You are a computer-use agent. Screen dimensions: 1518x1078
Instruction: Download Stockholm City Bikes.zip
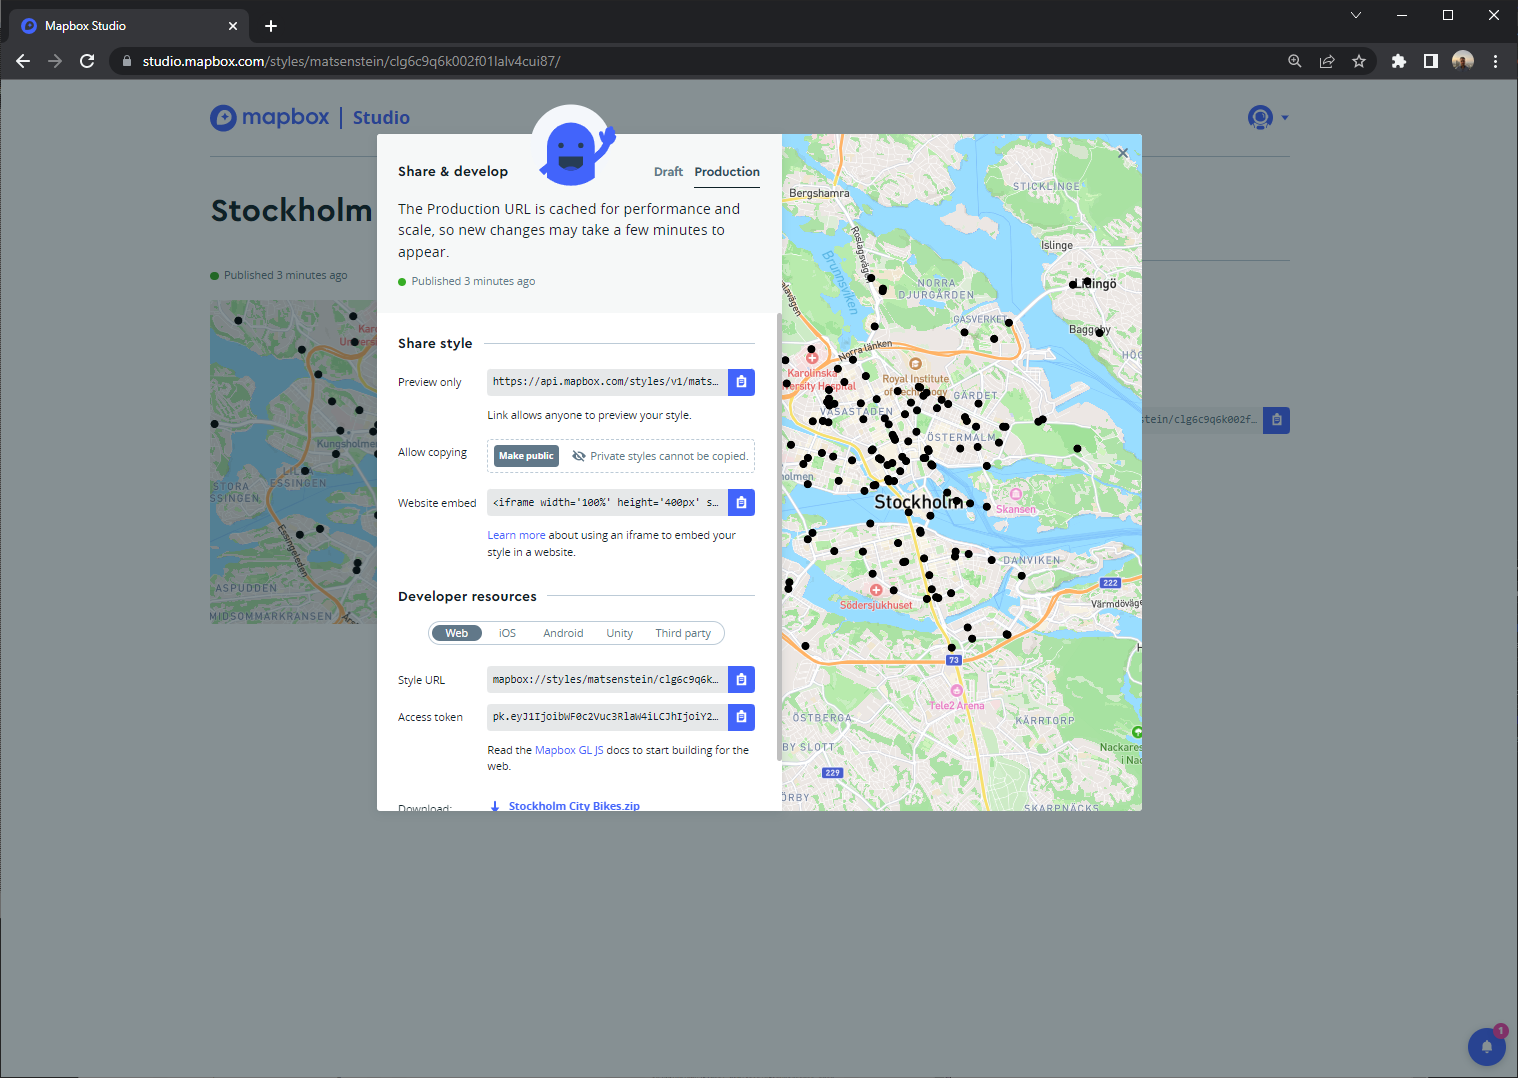(x=573, y=806)
